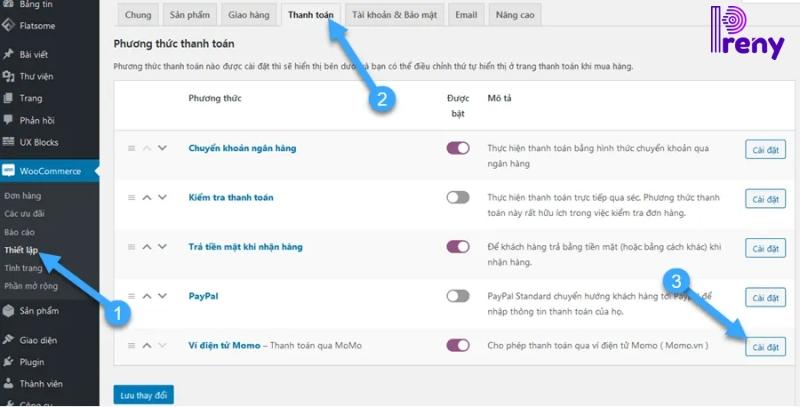The image size is (800, 407).
Task: Open Trả tiền mặt khi nhận hàng link
Action: pyautogui.click(x=245, y=247)
